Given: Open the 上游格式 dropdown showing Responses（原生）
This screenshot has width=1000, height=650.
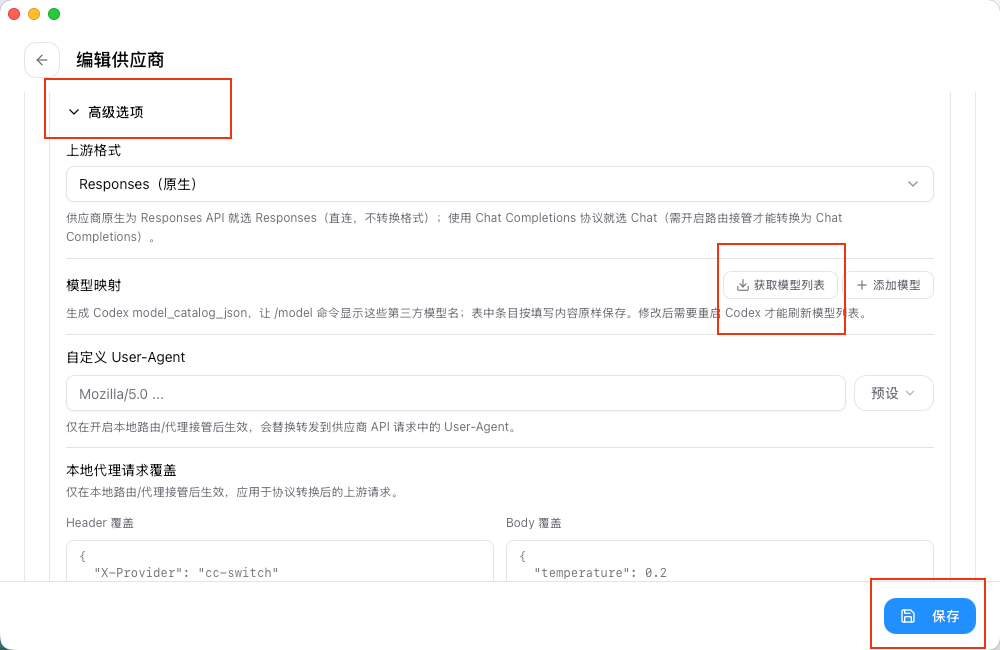Looking at the screenshot, I should coord(499,184).
